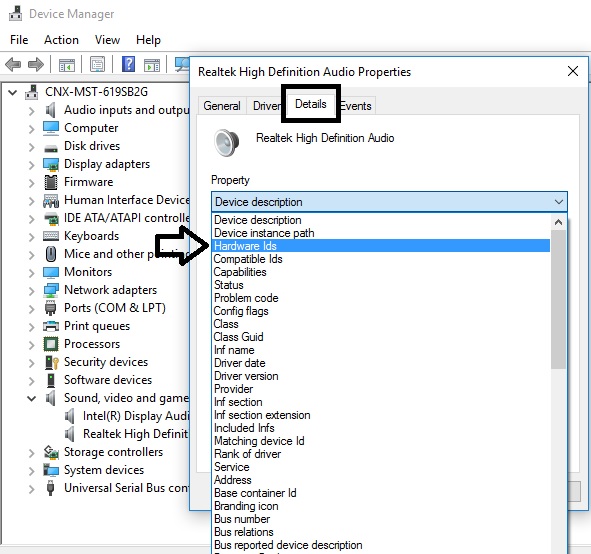Click the Universal Serial Bus plug icon
Screen dimensions: 591x554
point(50,488)
